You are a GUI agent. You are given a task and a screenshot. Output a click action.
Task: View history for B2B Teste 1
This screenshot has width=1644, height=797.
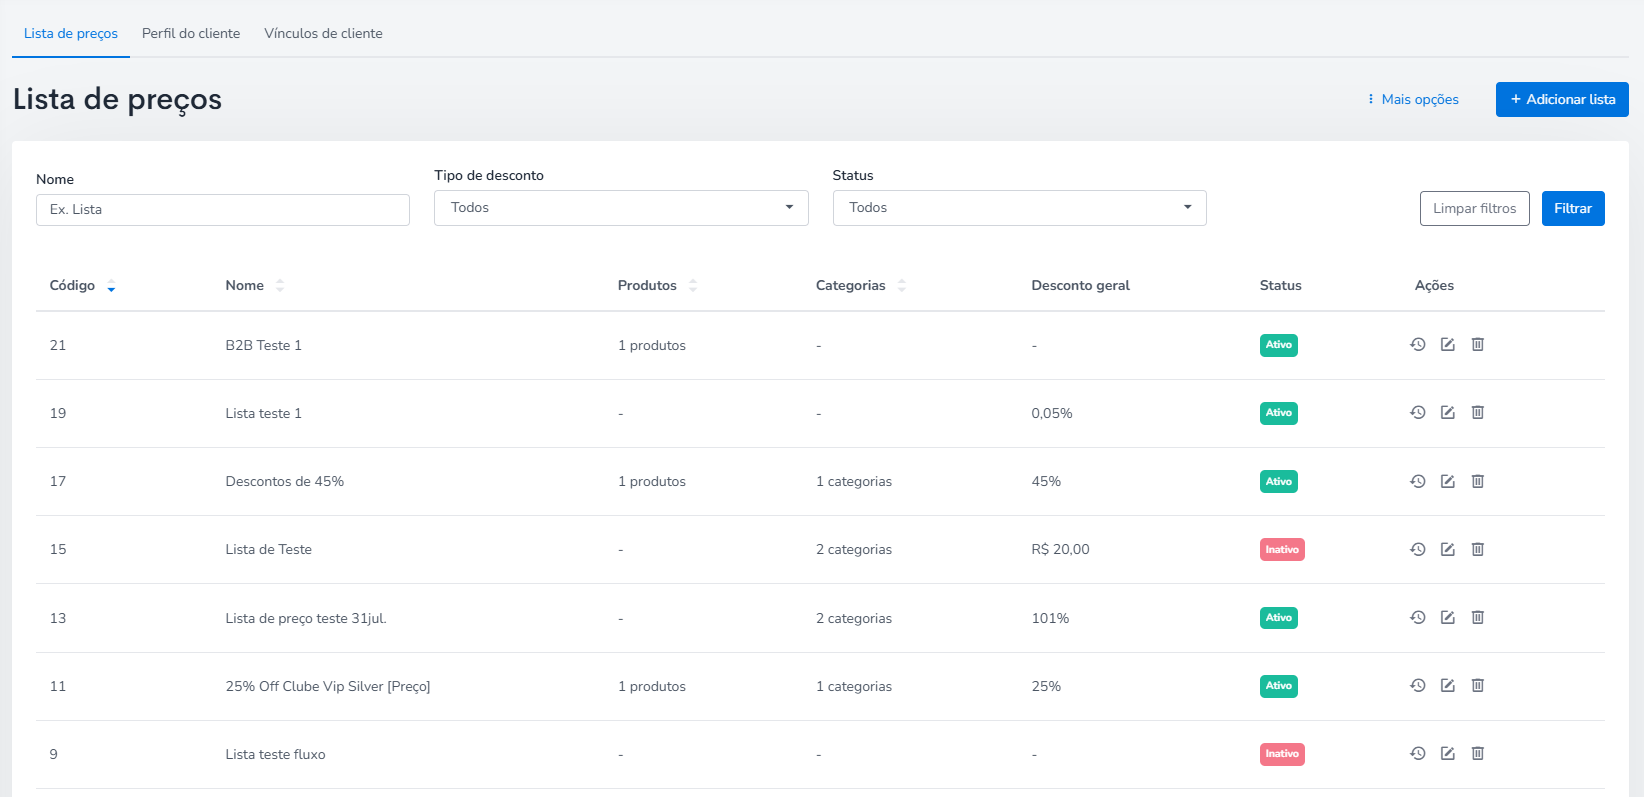click(x=1418, y=344)
